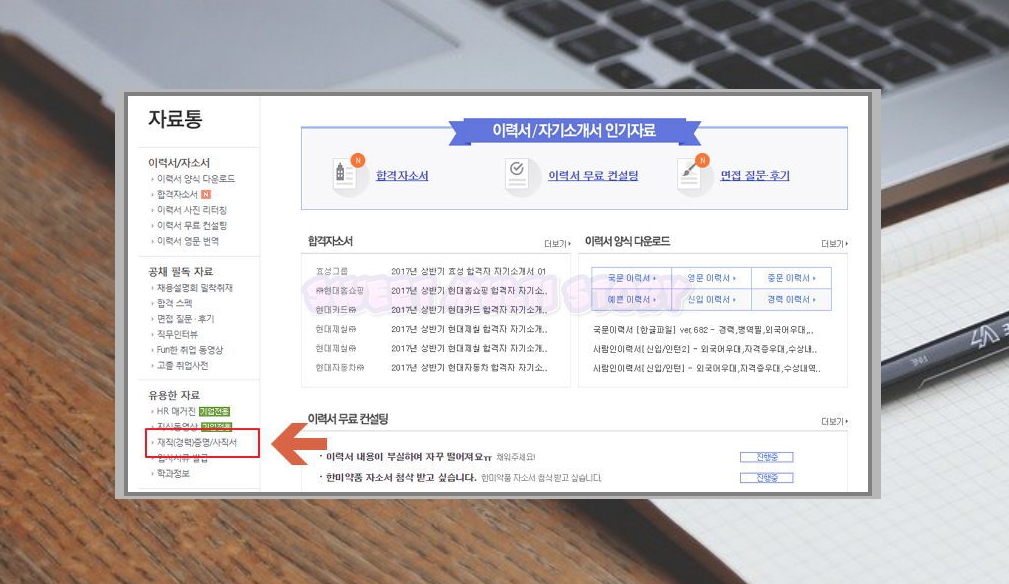Open Fun한 취업 동영상 in the sidebar
1009x584 pixels.
tap(190, 350)
